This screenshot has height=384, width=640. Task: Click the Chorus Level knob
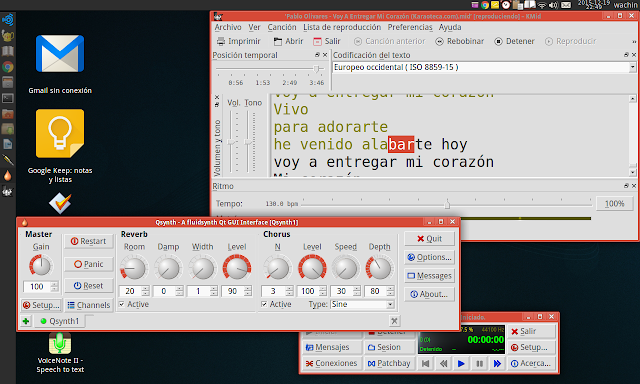312,268
